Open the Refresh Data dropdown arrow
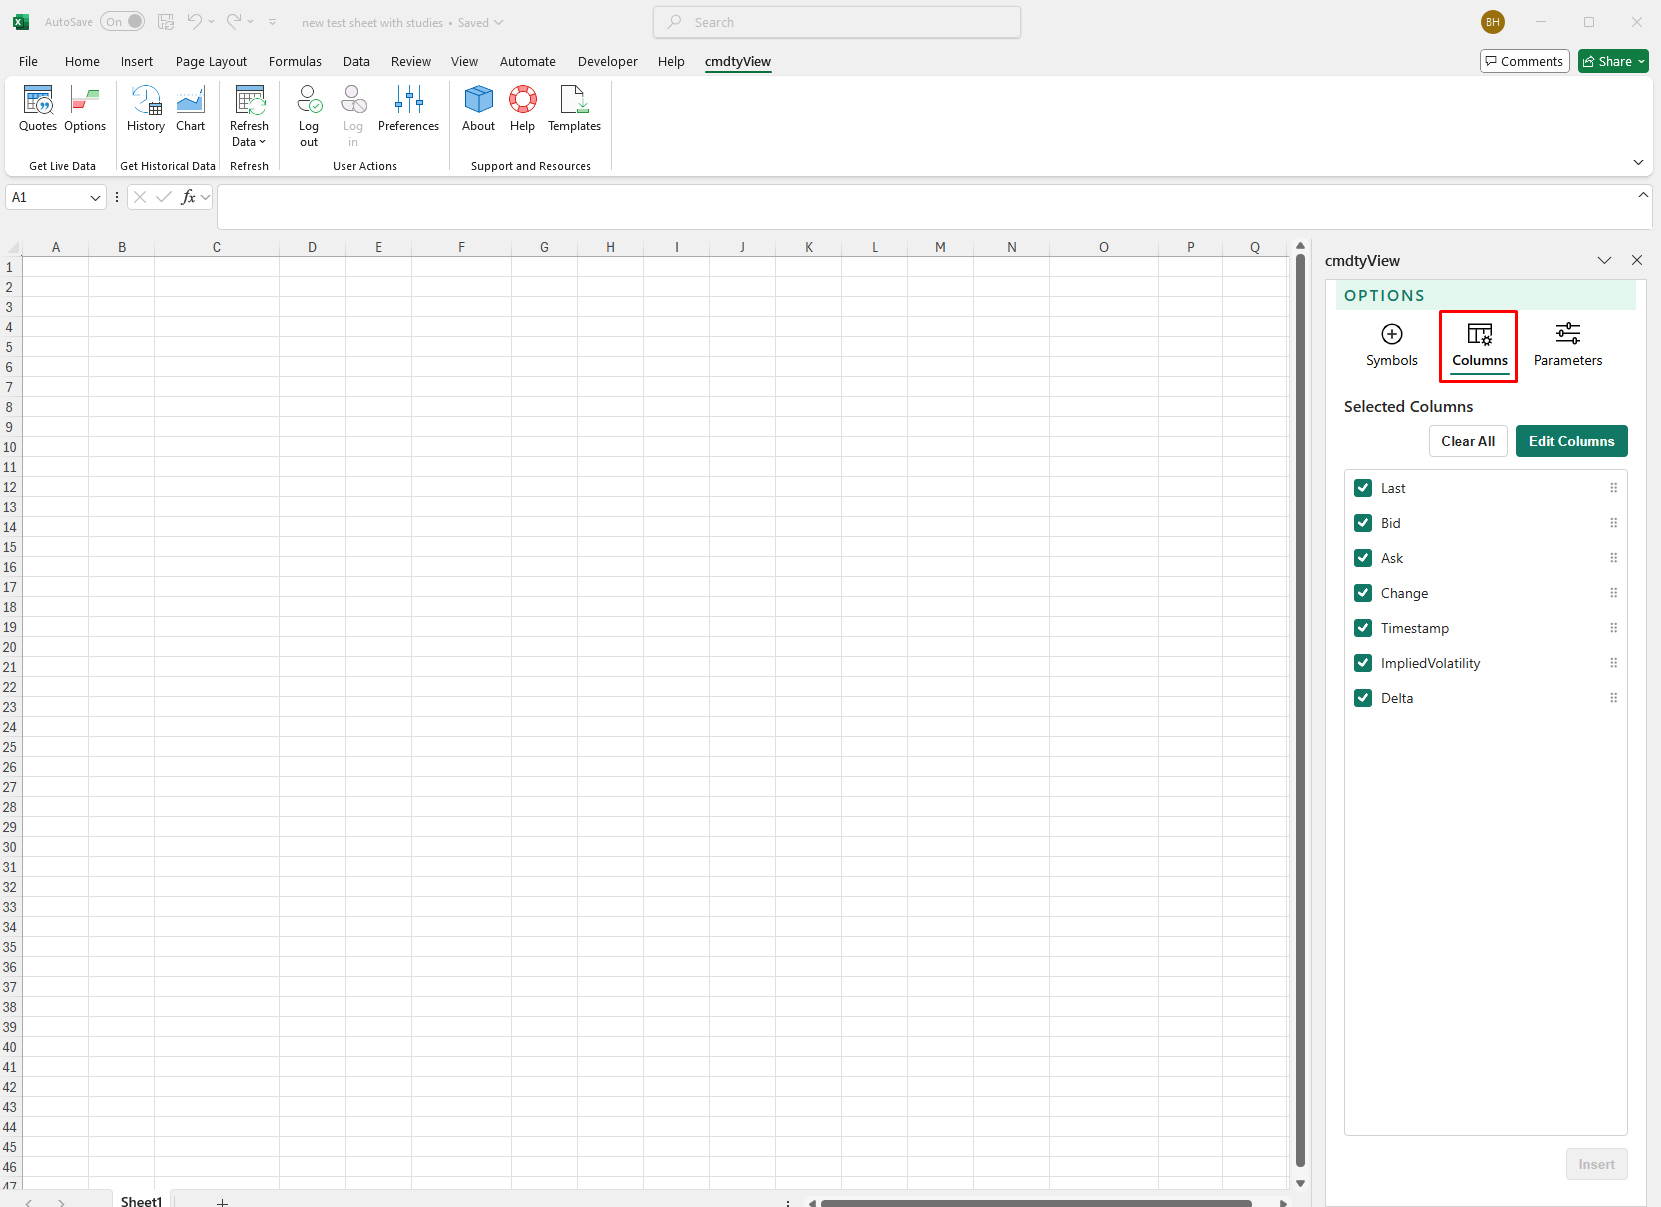Image resolution: width=1661 pixels, height=1207 pixels. pyautogui.click(x=262, y=142)
